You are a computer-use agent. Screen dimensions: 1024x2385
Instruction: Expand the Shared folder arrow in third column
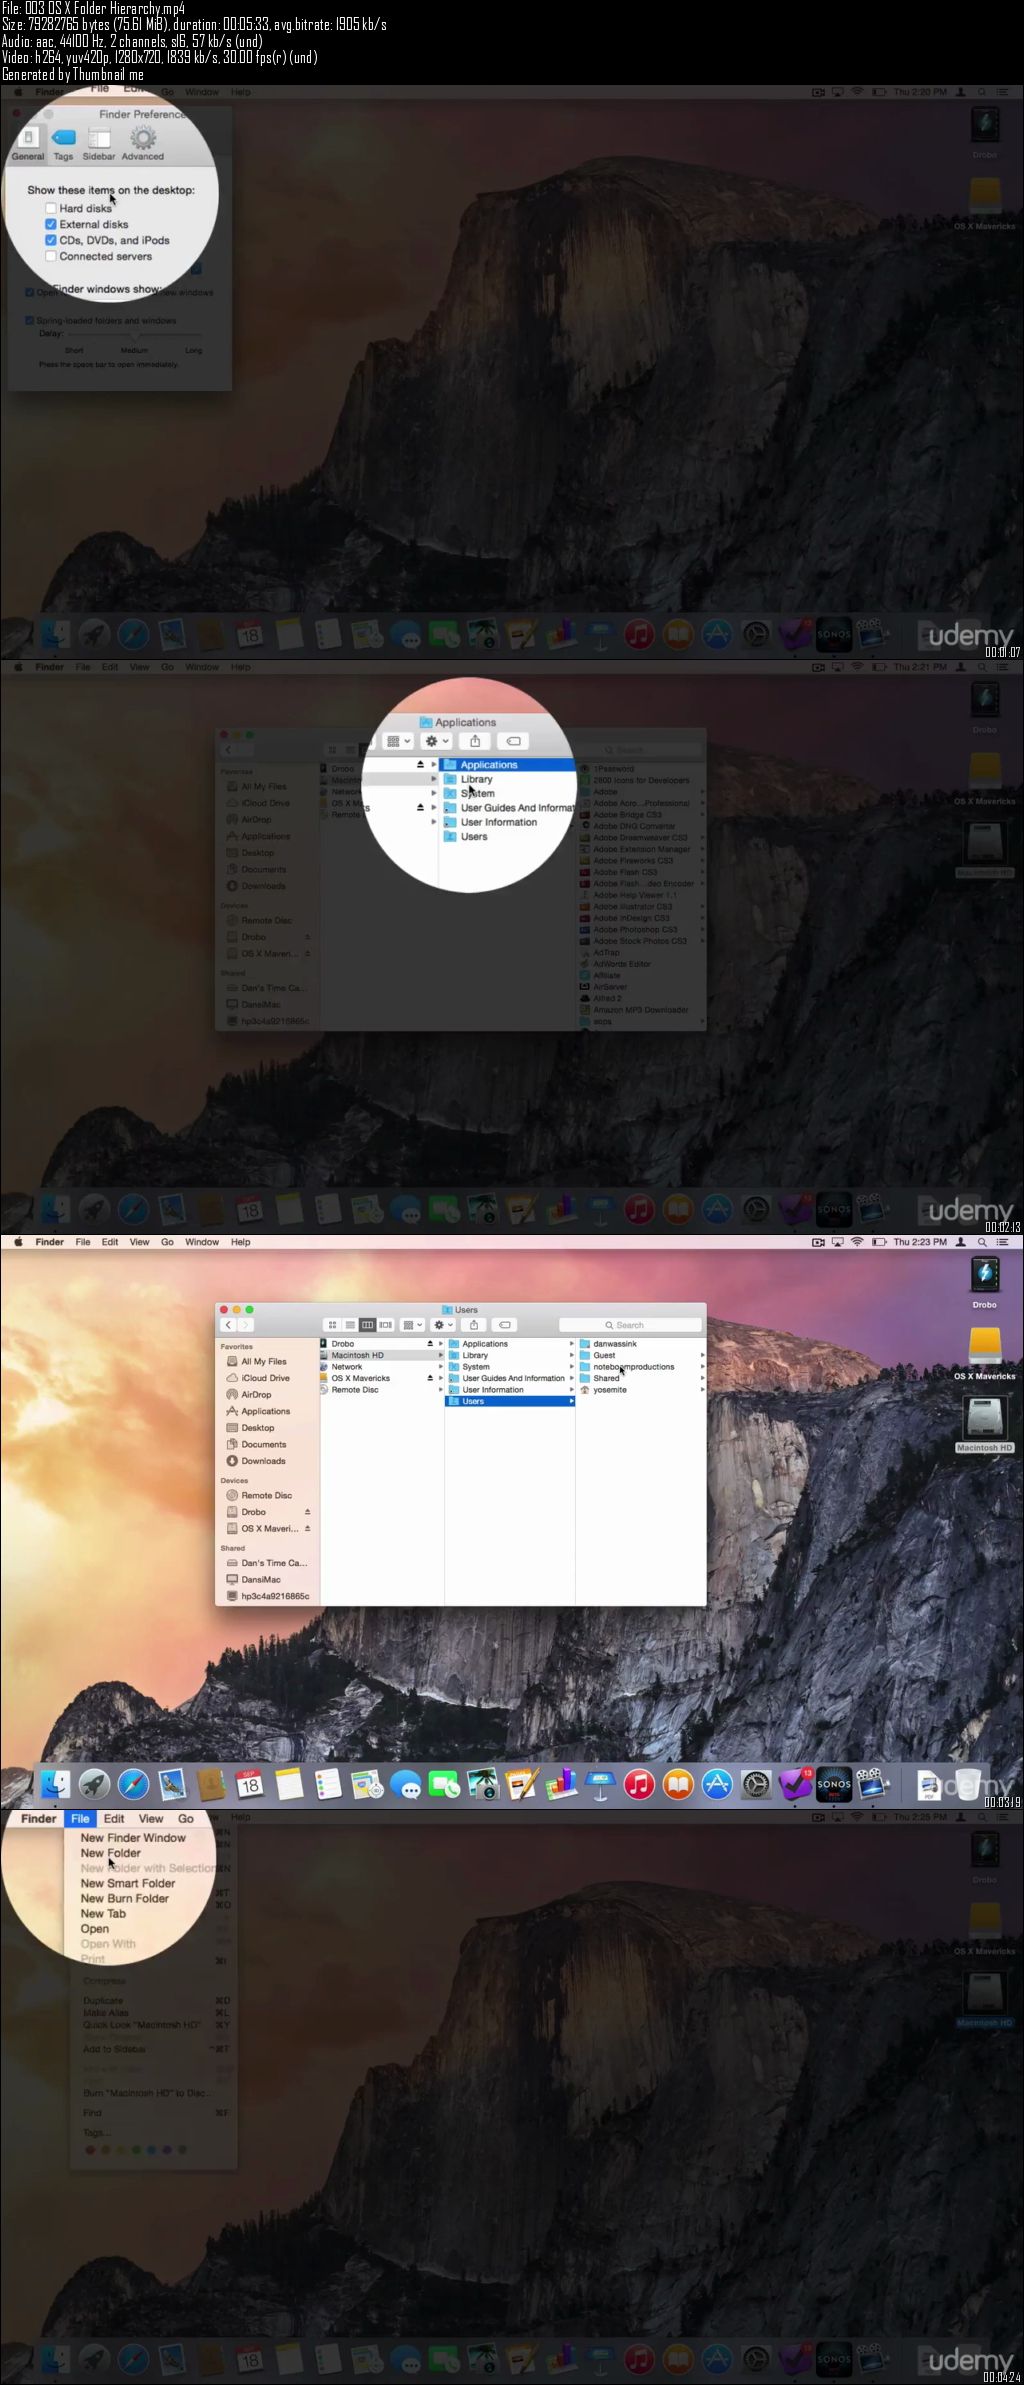tap(702, 1378)
